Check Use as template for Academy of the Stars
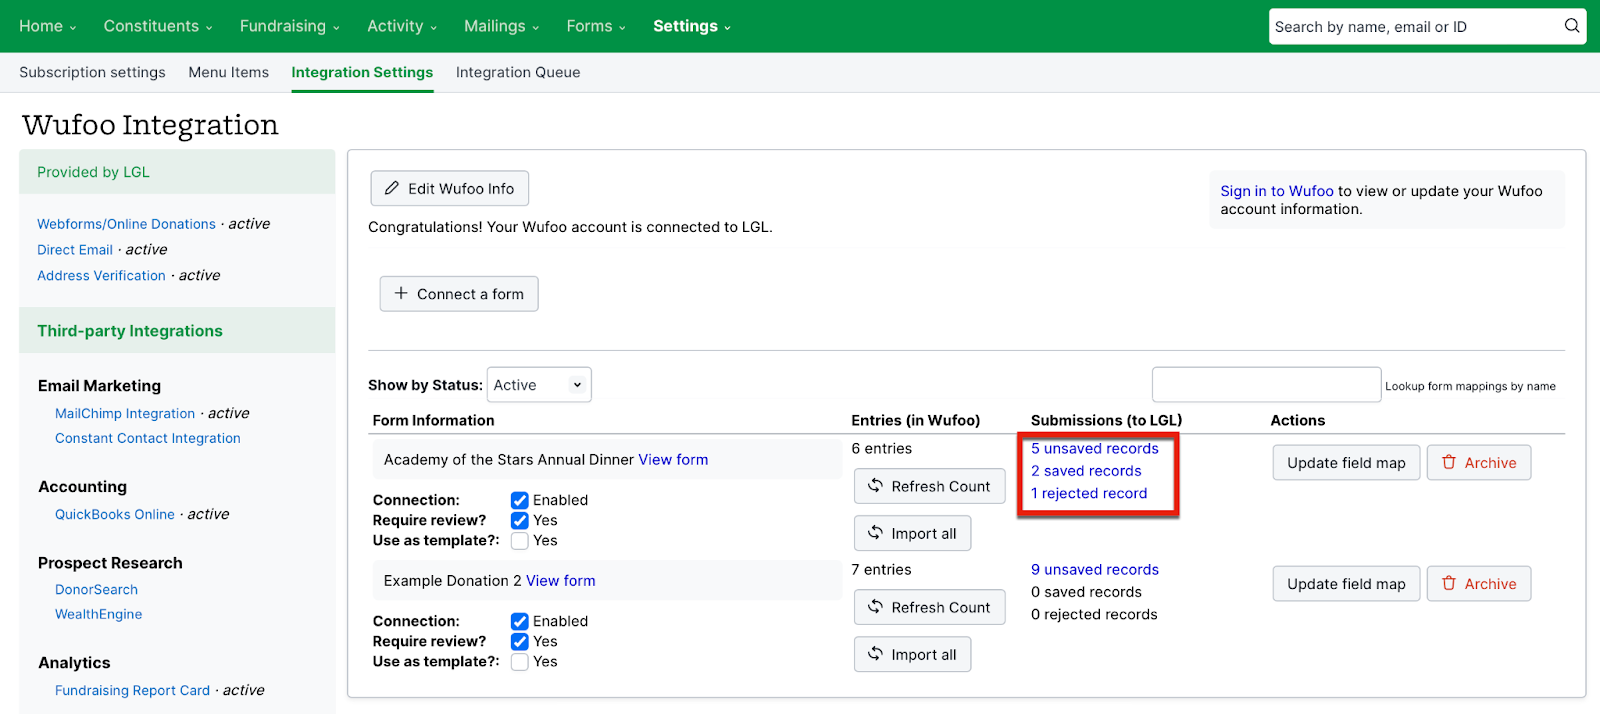 tap(520, 540)
